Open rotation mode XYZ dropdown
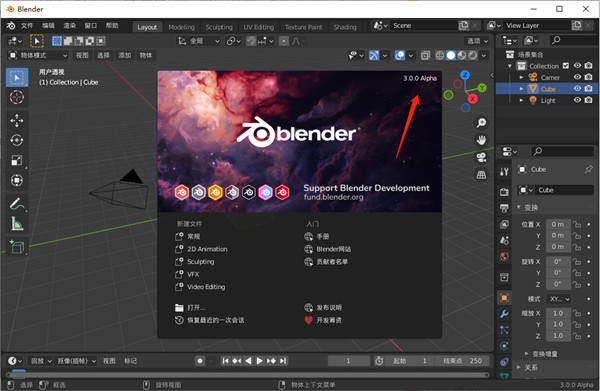 click(x=559, y=299)
